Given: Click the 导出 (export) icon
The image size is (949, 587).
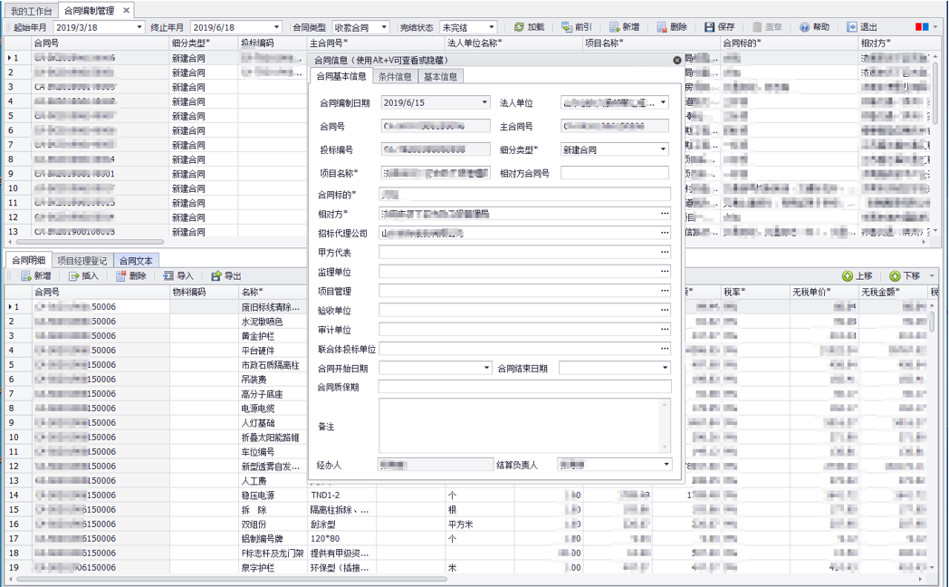Looking at the screenshot, I should pyautogui.click(x=216, y=276).
